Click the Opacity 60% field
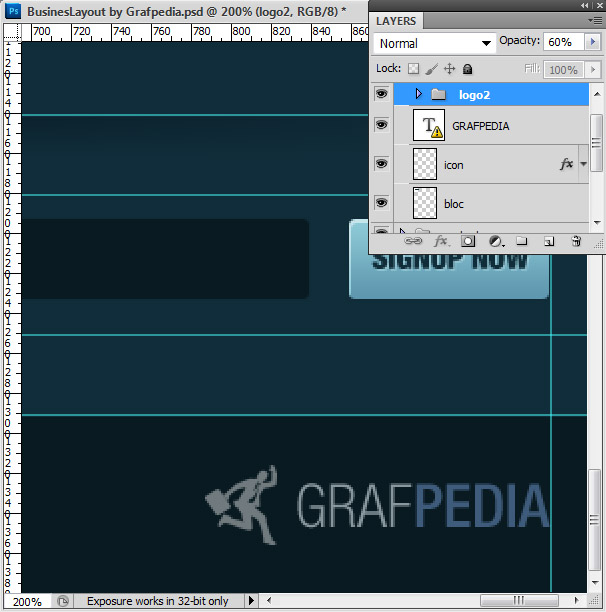606x612 pixels. (563, 42)
